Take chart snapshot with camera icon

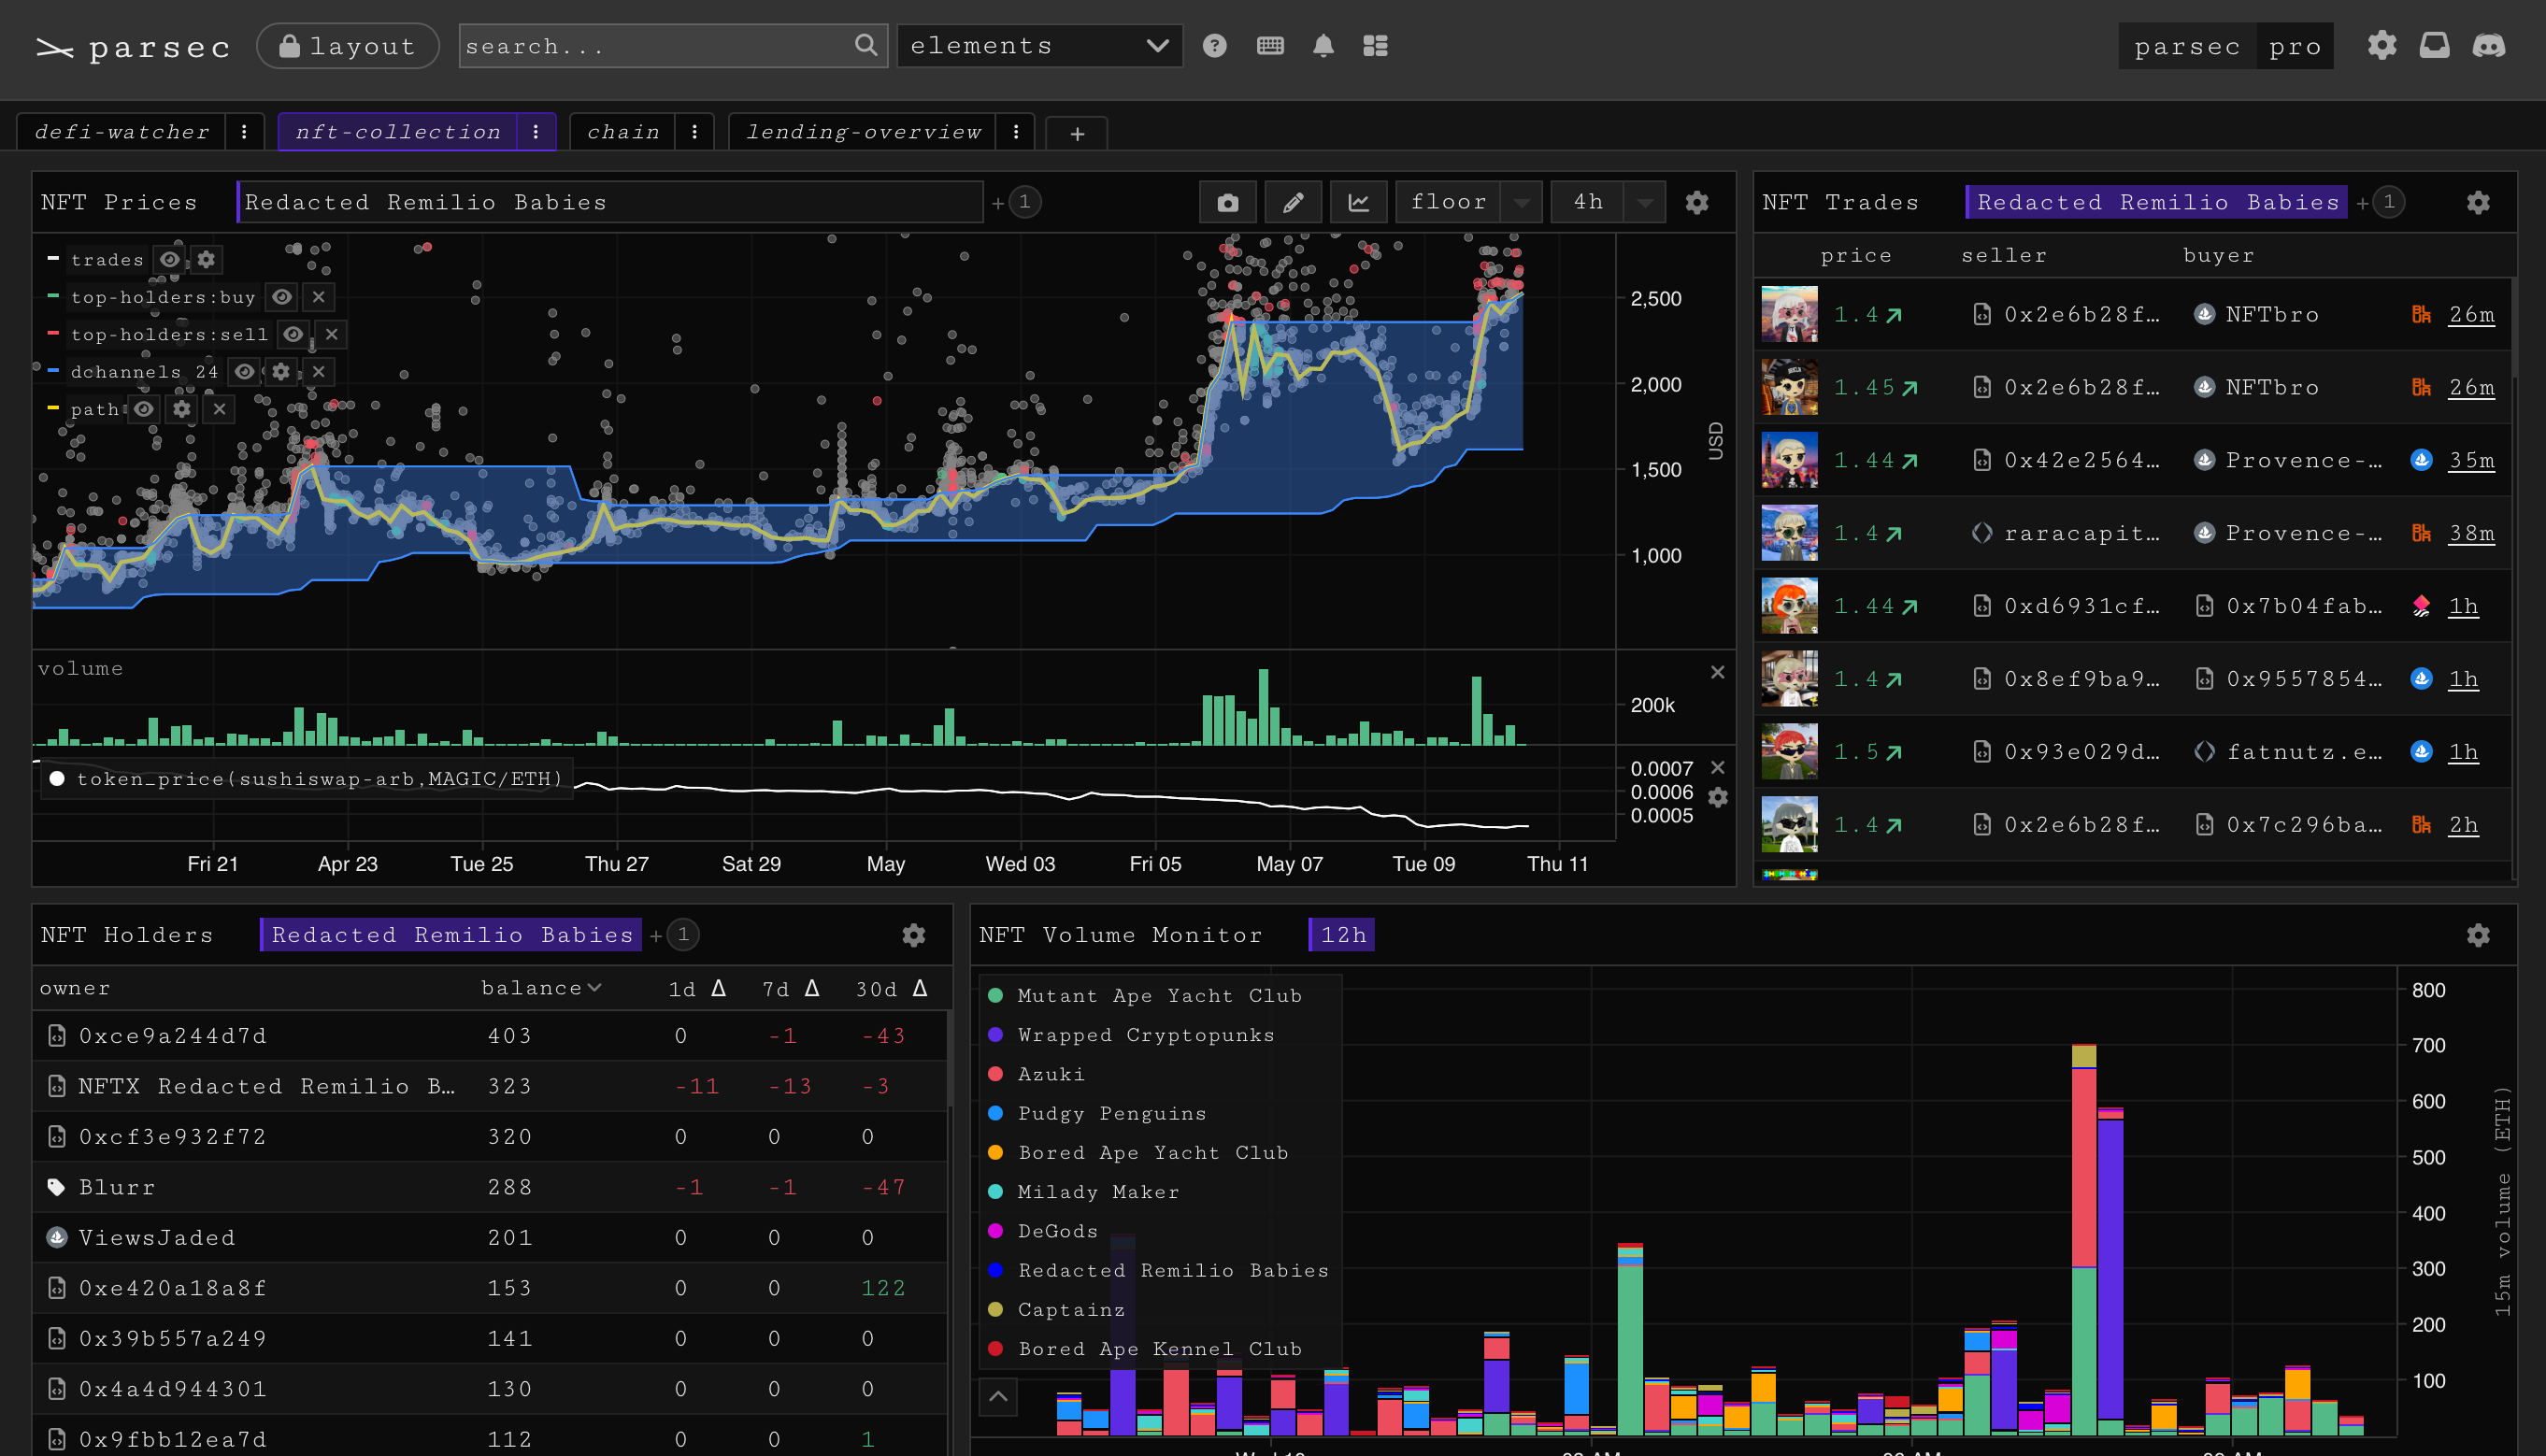[1228, 203]
